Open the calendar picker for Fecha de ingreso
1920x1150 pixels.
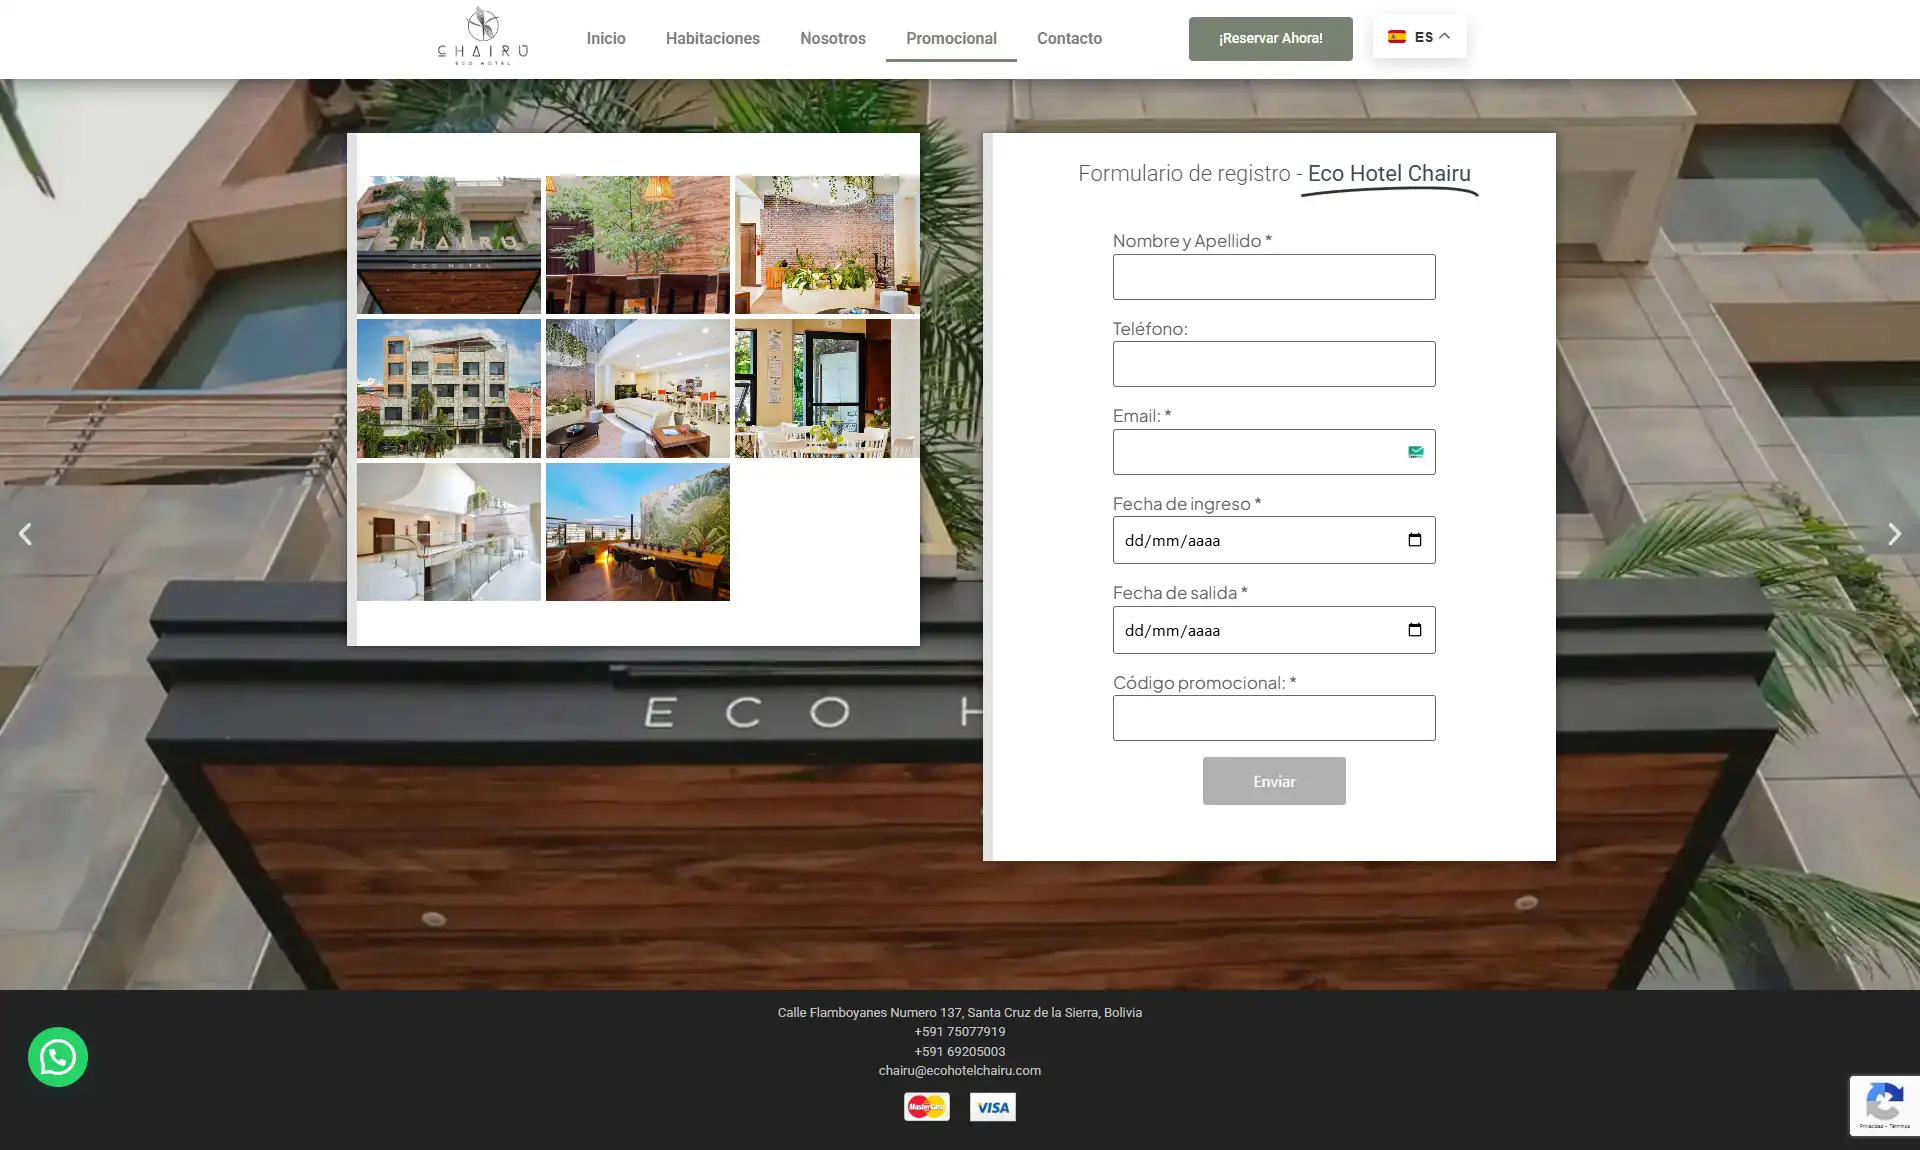(x=1415, y=540)
